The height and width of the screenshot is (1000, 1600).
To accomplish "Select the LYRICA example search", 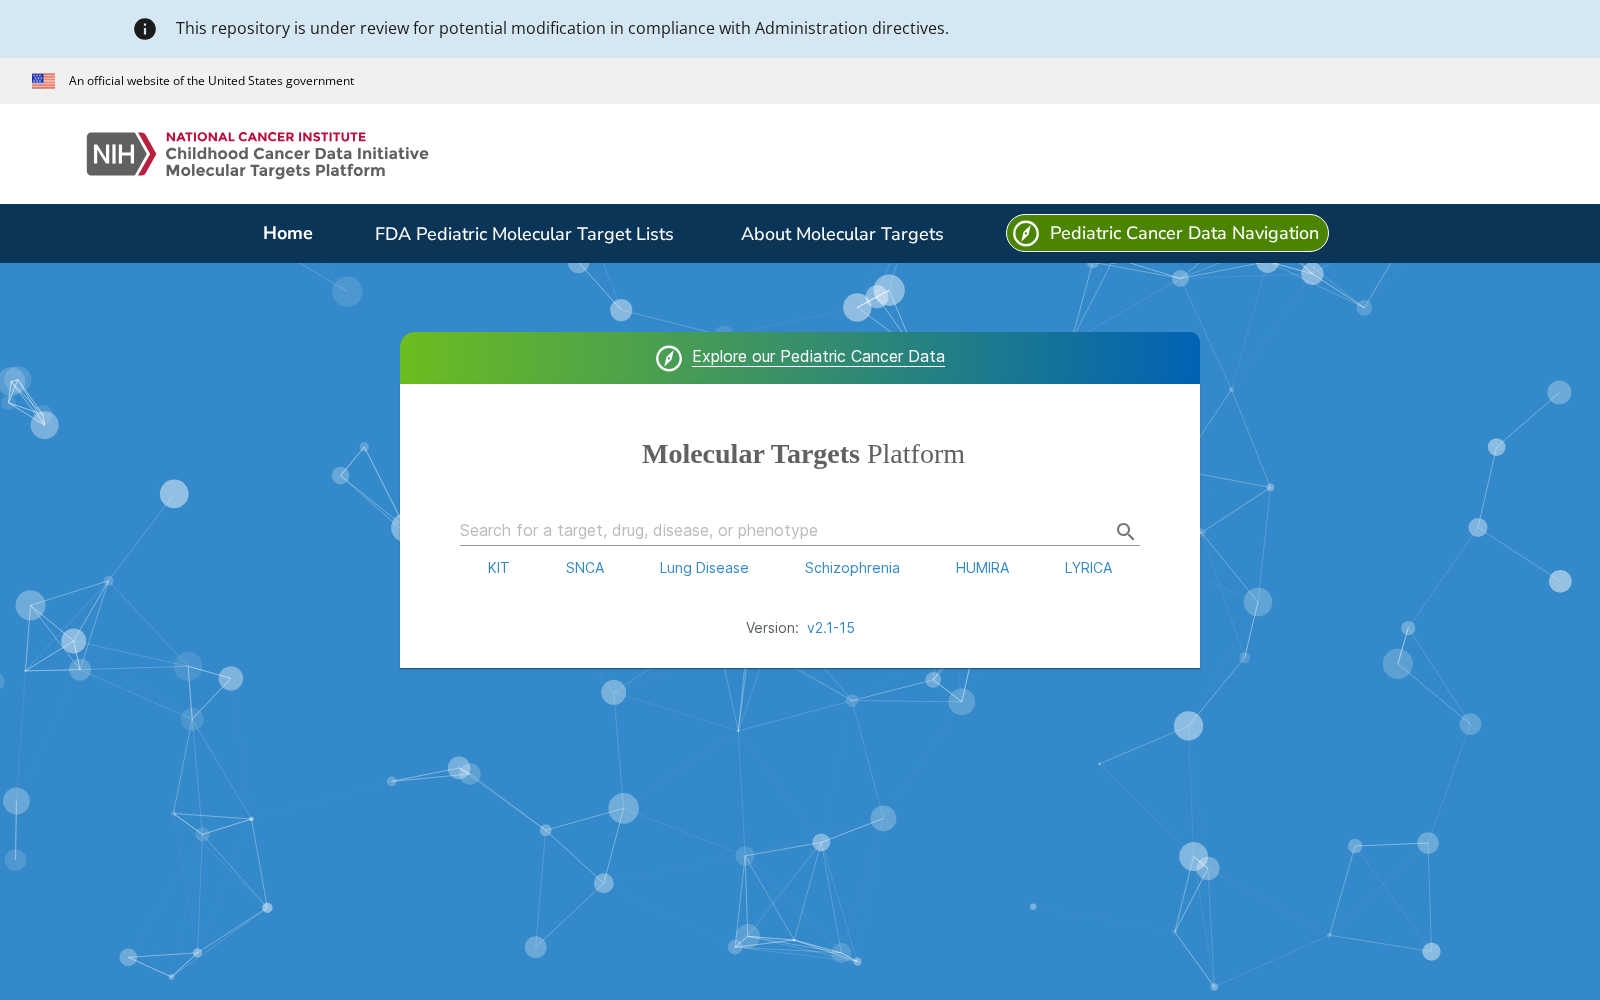I will point(1088,568).
